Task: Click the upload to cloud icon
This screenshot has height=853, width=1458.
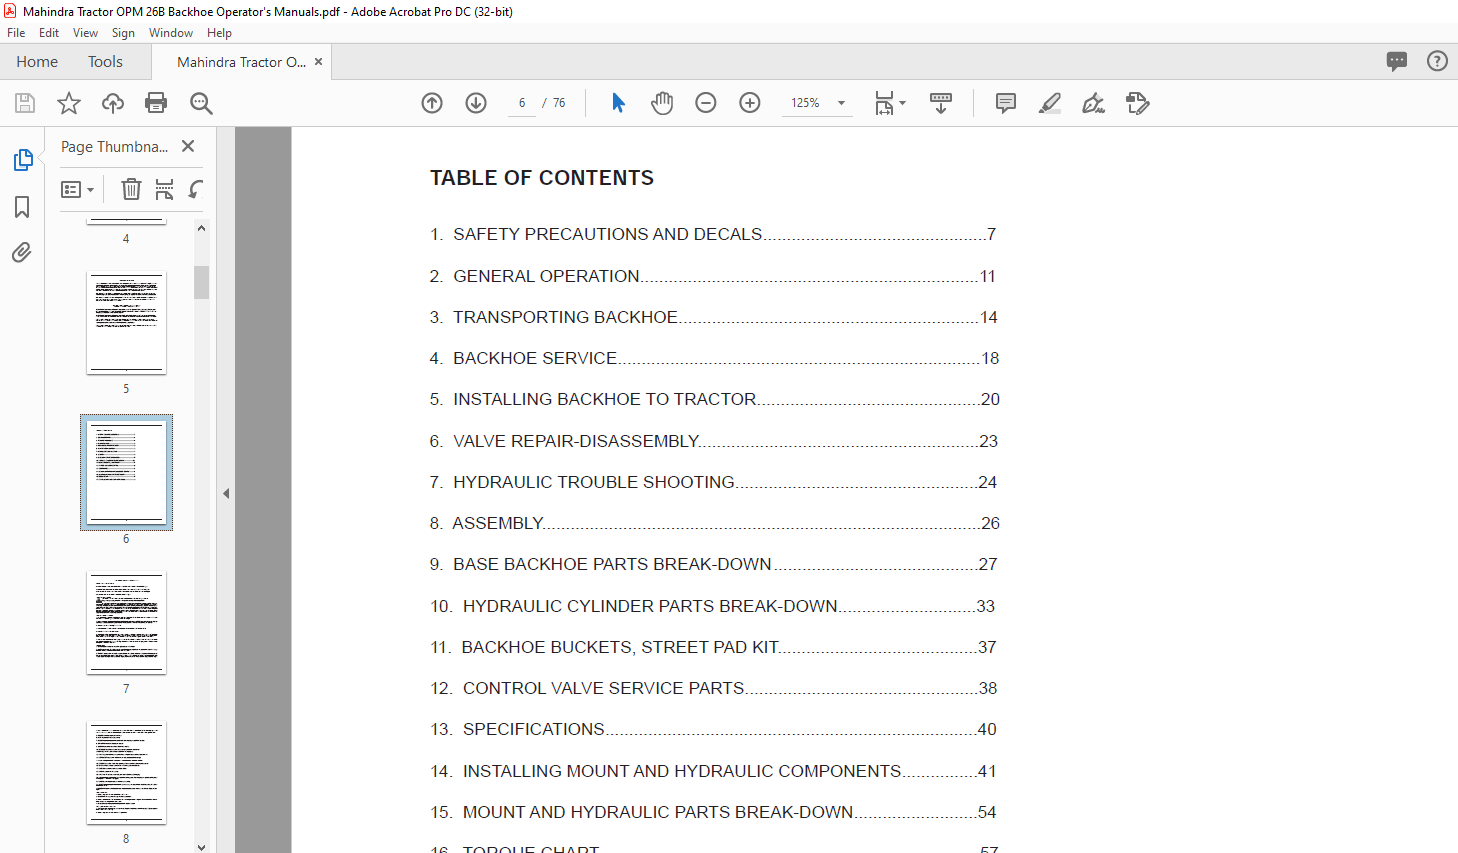Action: 113,103
